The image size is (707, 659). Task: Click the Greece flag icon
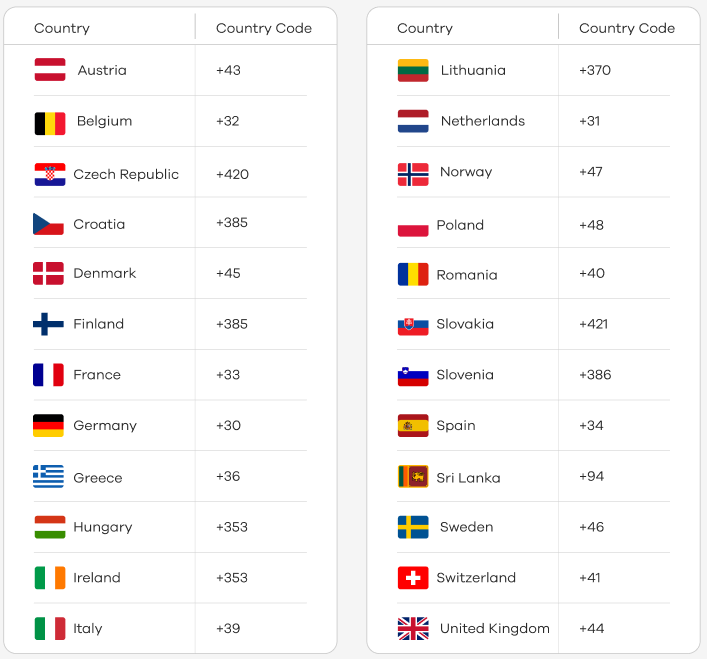tap(48, 476)
